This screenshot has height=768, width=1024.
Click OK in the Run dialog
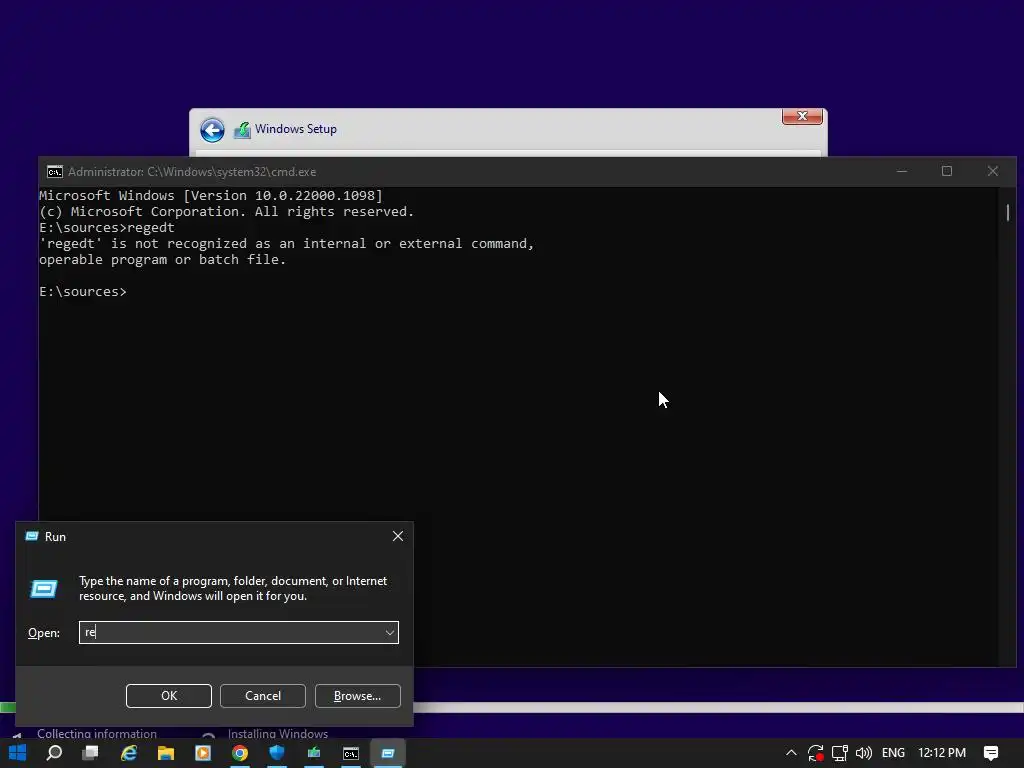[x=168, y=696]
